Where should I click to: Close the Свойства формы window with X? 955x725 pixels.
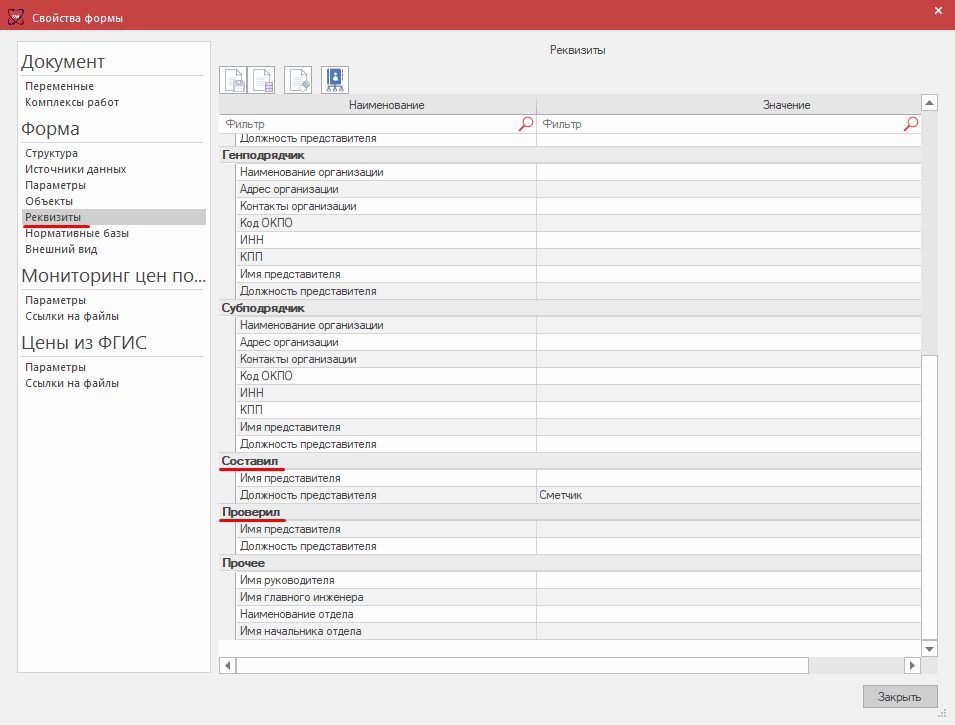coord(937,11)
